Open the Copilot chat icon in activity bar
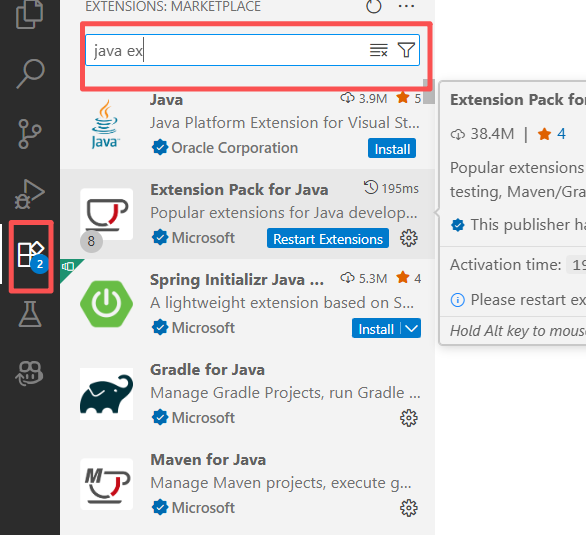The image size is (586, 535). (30, 373)
